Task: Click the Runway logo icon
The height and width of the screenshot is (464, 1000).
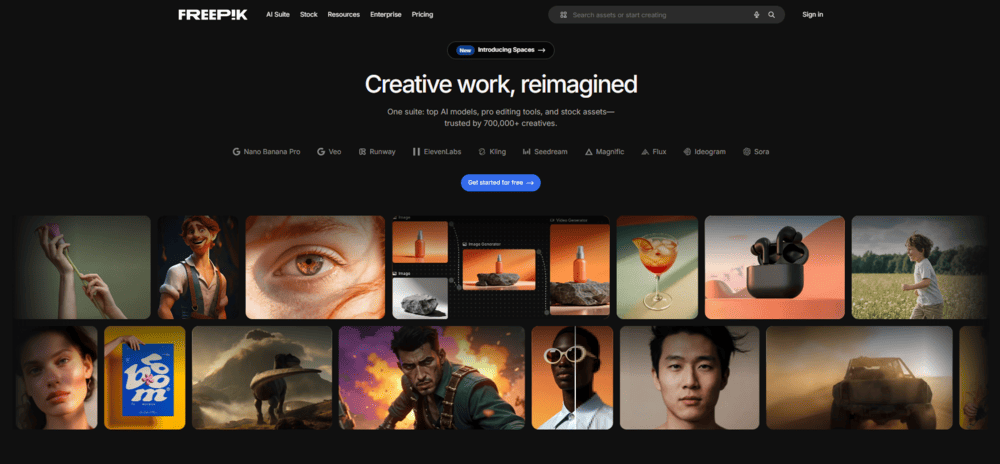Action: pyautogui.click(x=362, y=152)
